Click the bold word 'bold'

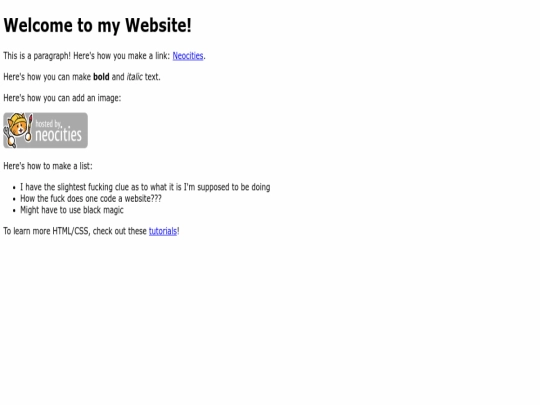coord(101,77)
